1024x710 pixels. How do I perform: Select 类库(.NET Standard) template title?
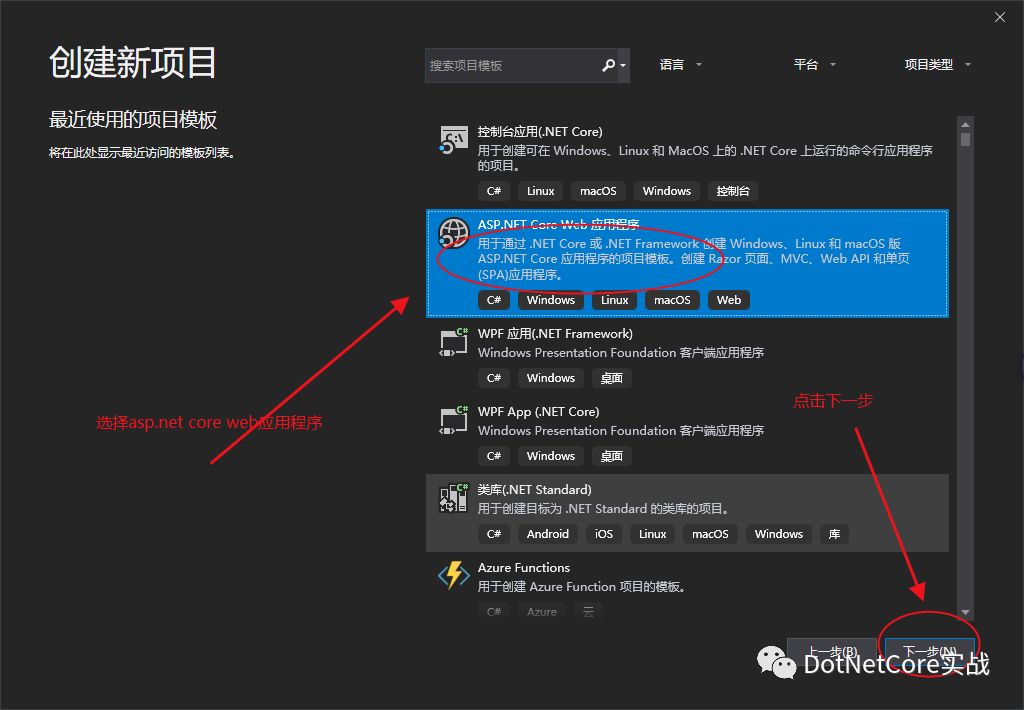click(x=534, y=490)
